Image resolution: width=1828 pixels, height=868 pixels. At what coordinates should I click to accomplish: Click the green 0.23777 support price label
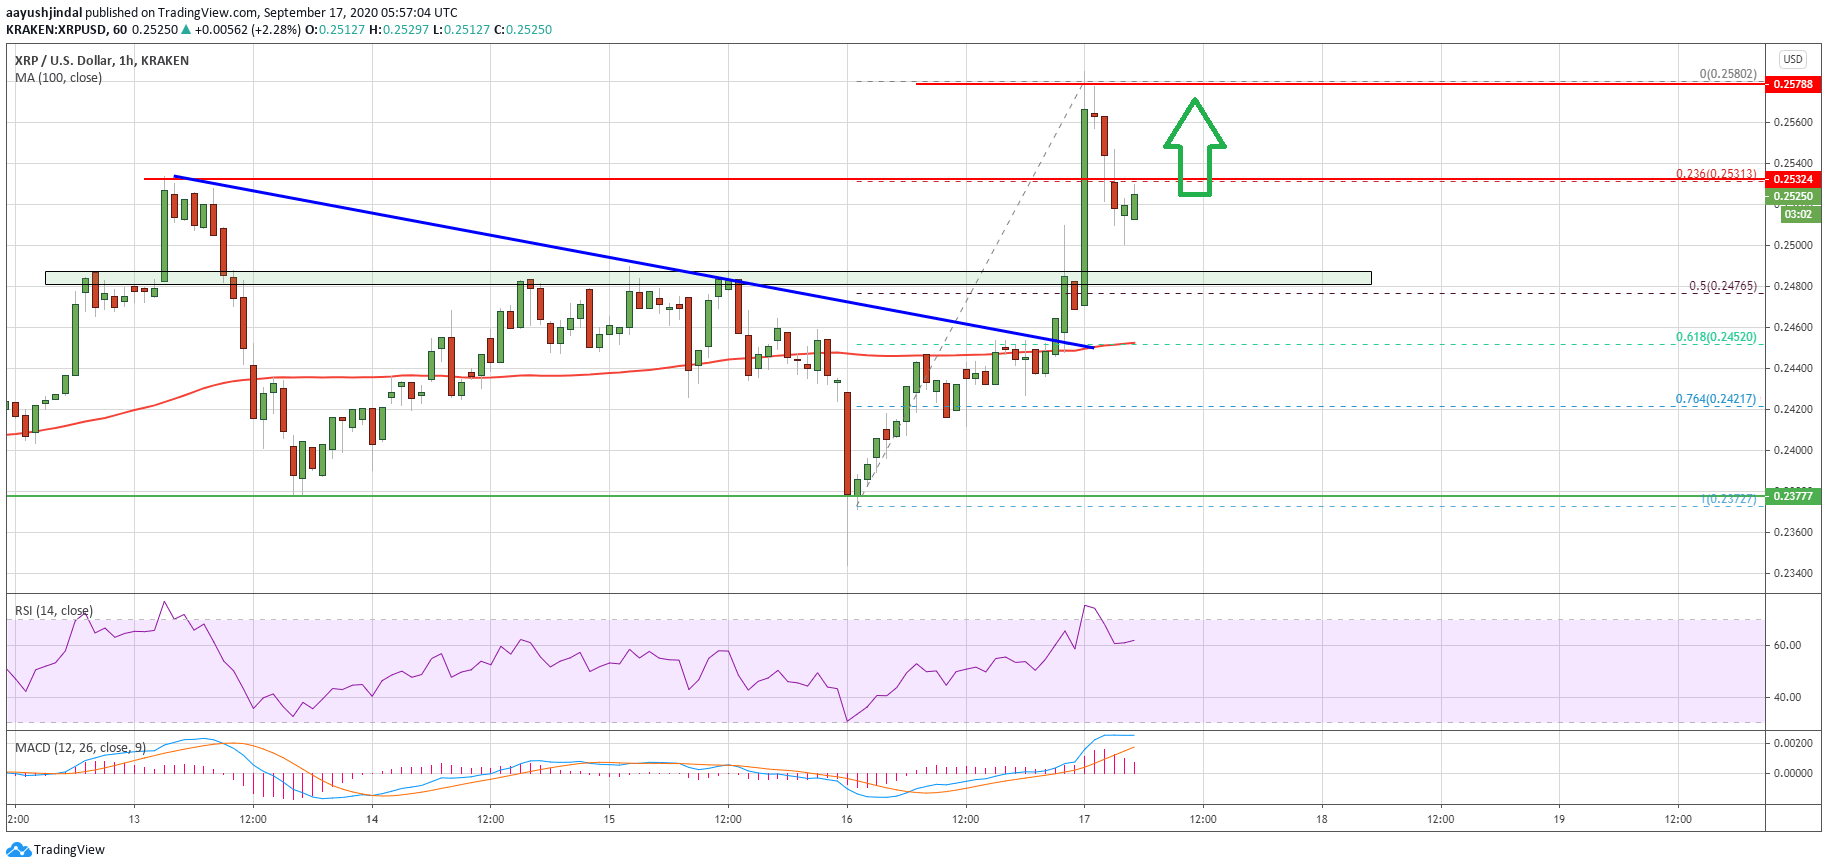click(1793, 496)
